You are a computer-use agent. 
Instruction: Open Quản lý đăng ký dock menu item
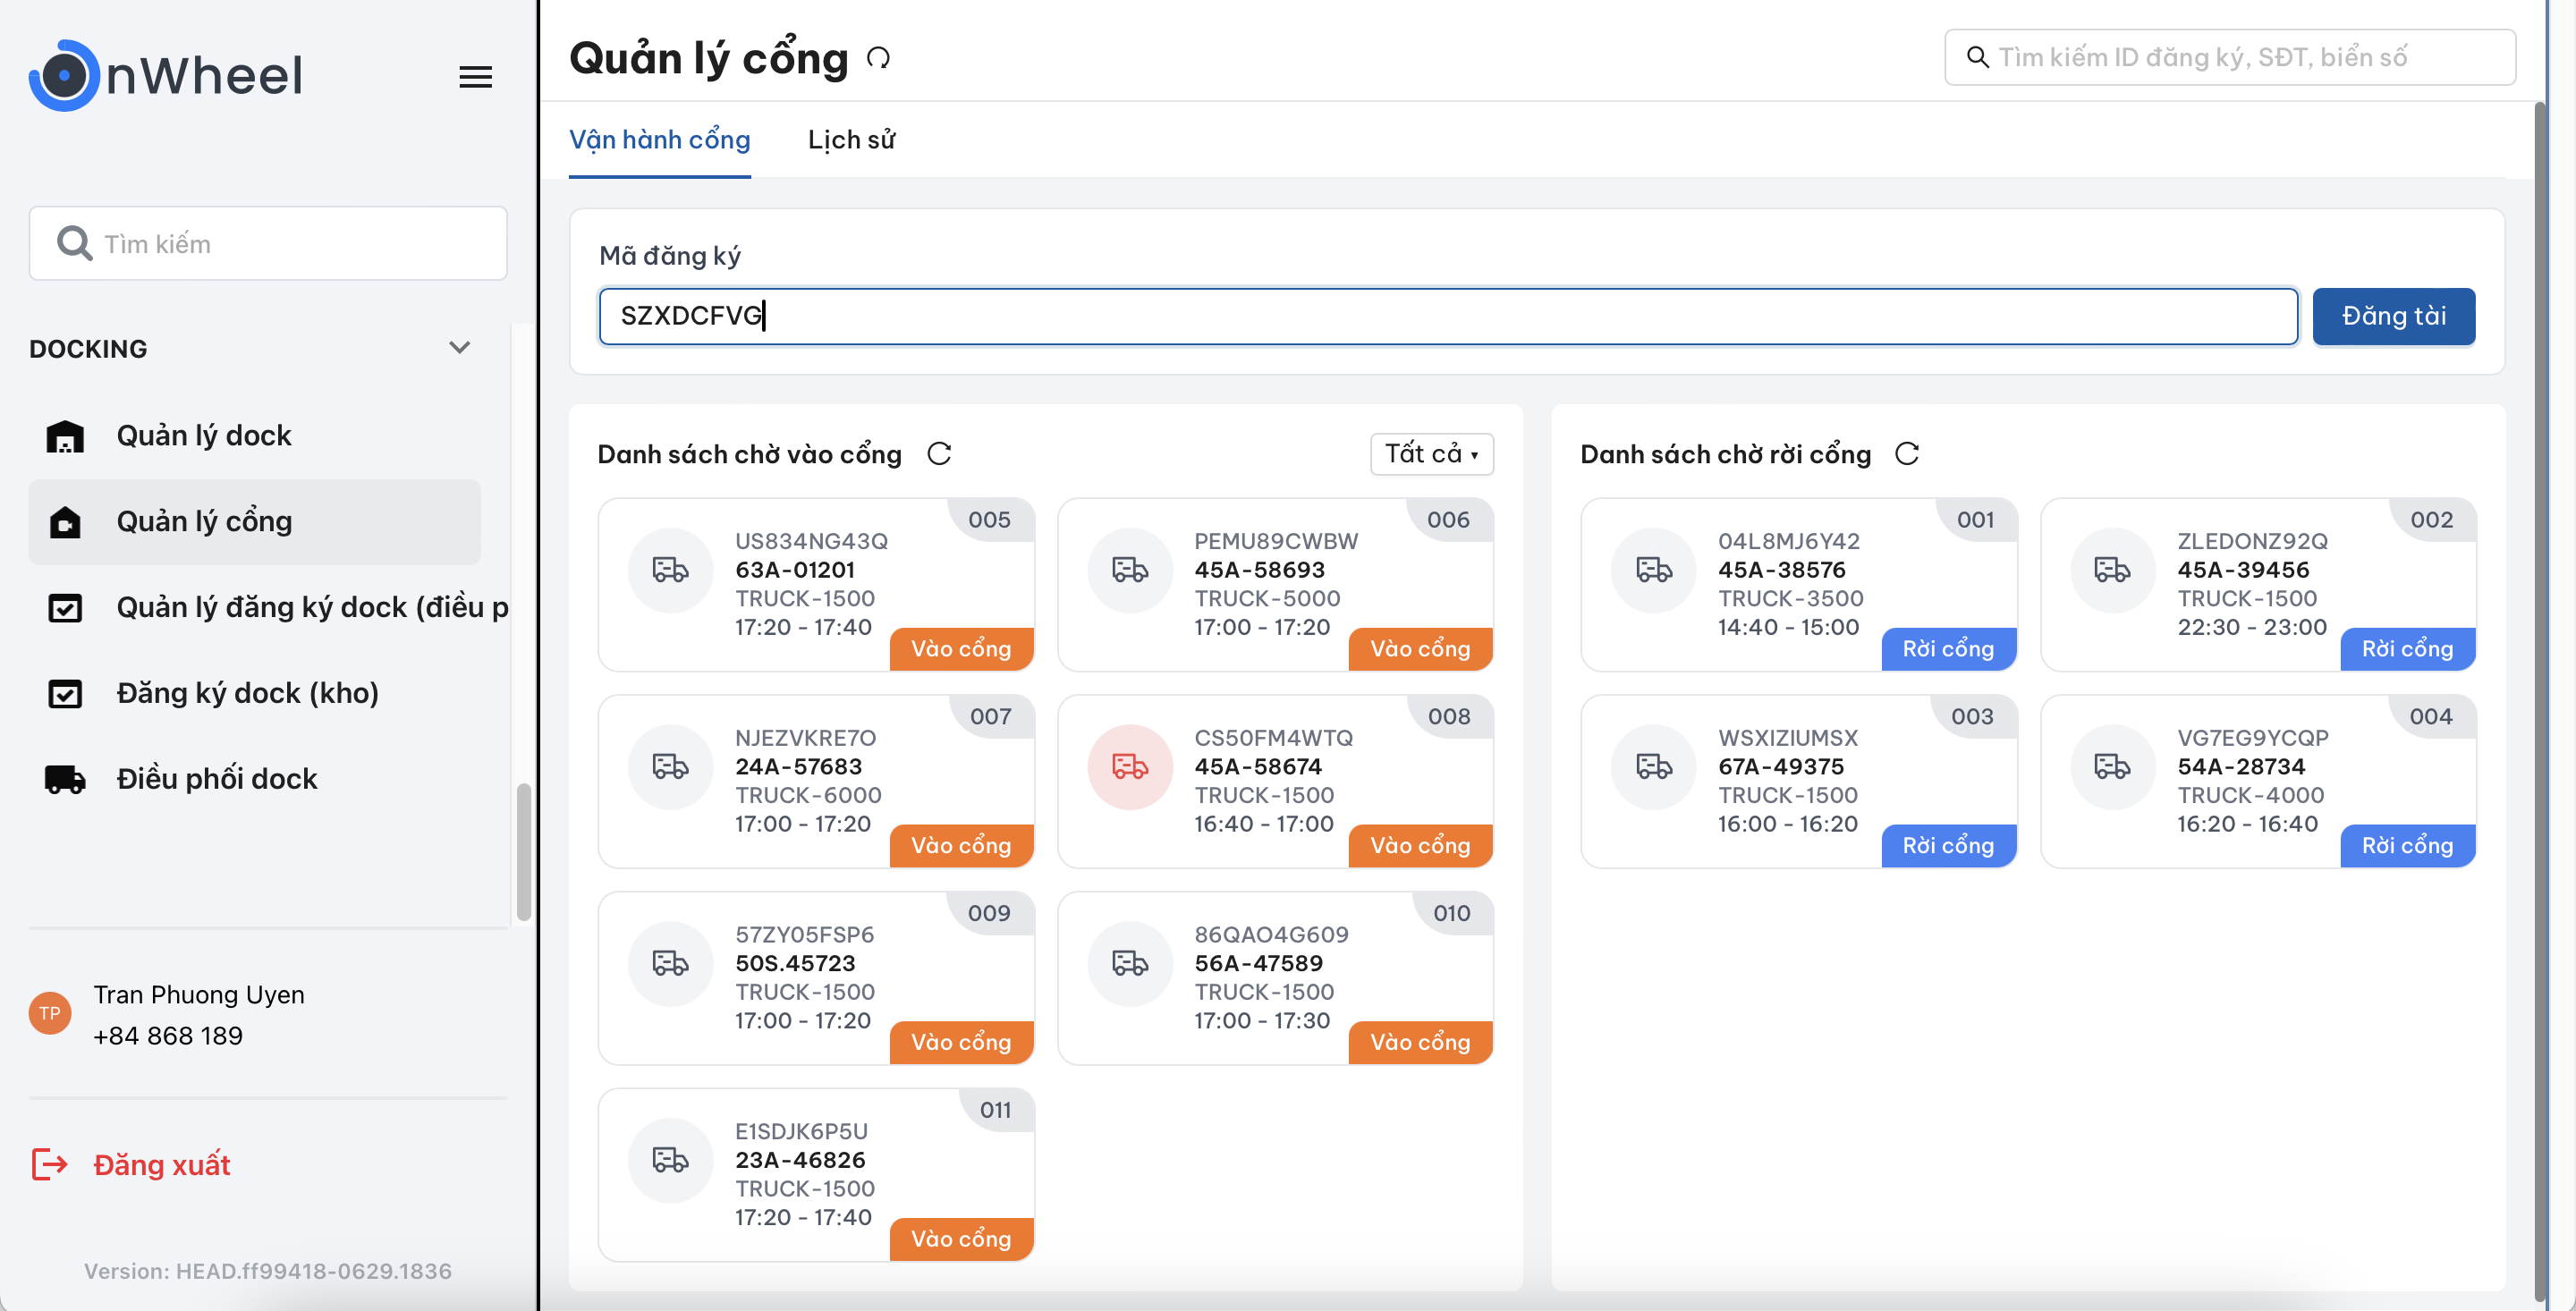pyautogui.click(x=268, y=608)
